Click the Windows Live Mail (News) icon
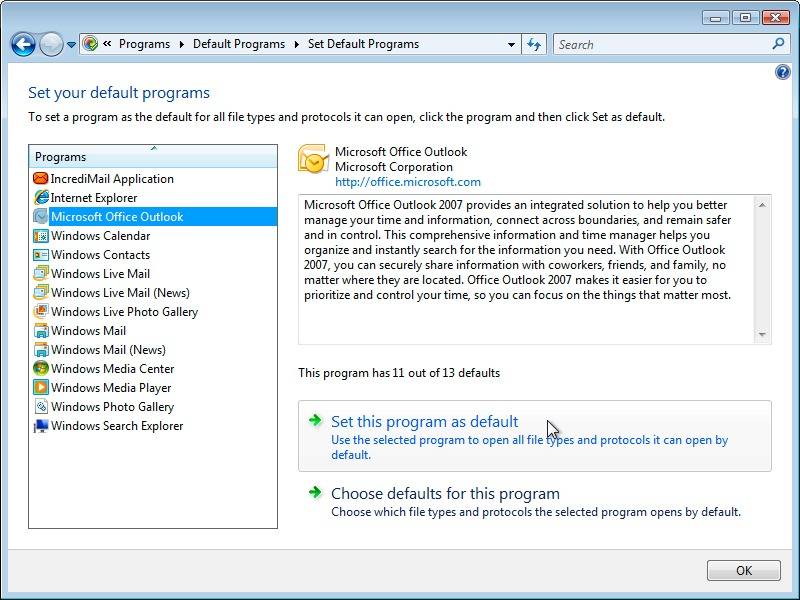800x600 pixels. point(41,292)
